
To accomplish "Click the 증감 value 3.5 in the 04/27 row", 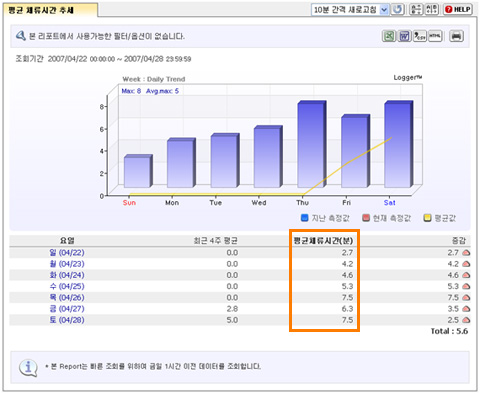I will coord(453,309).
